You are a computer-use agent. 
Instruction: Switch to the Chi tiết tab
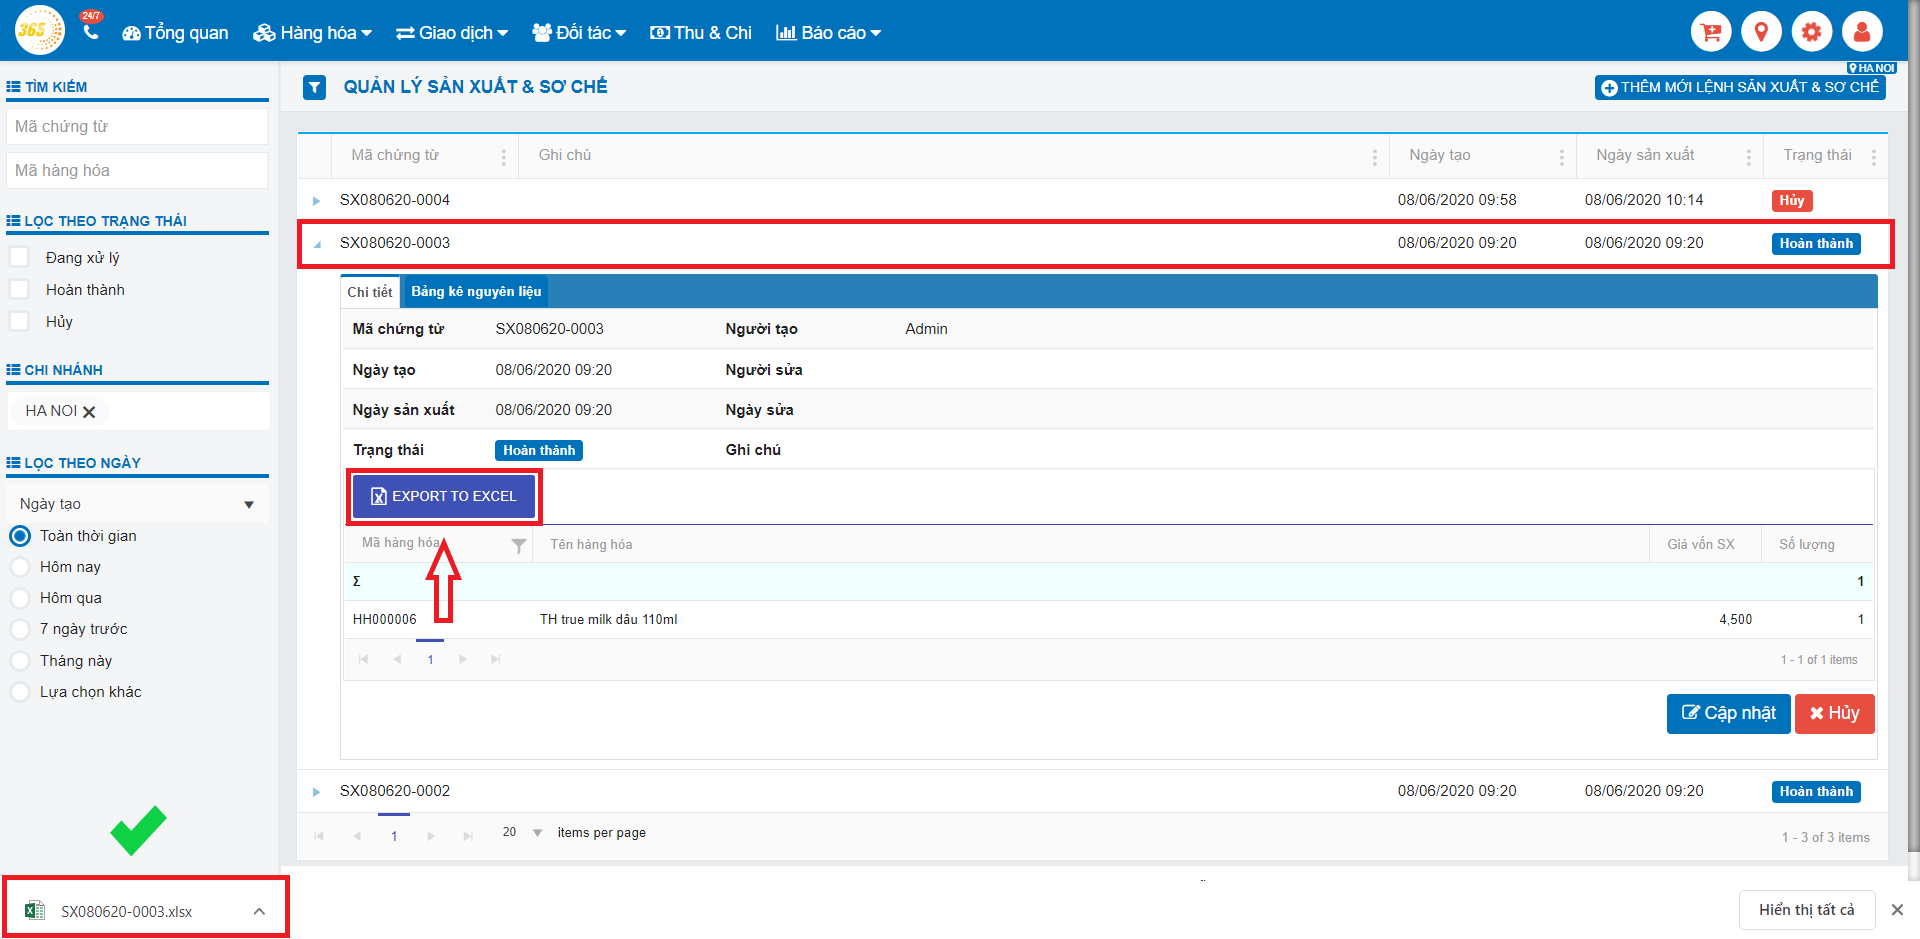pos(370,292)
